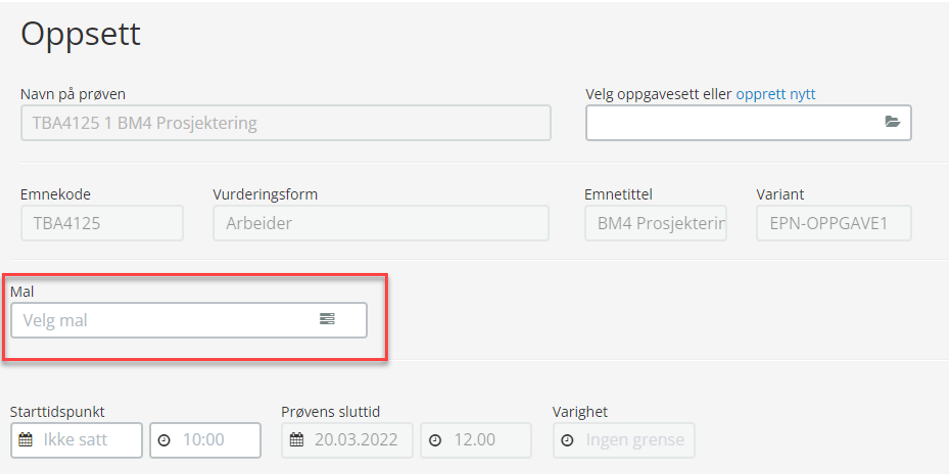Image resolution: width=949 pixels, height=474 pixels.
Task: Click the Vurderingsform field showing Arbeider
Action: (381, 223)
